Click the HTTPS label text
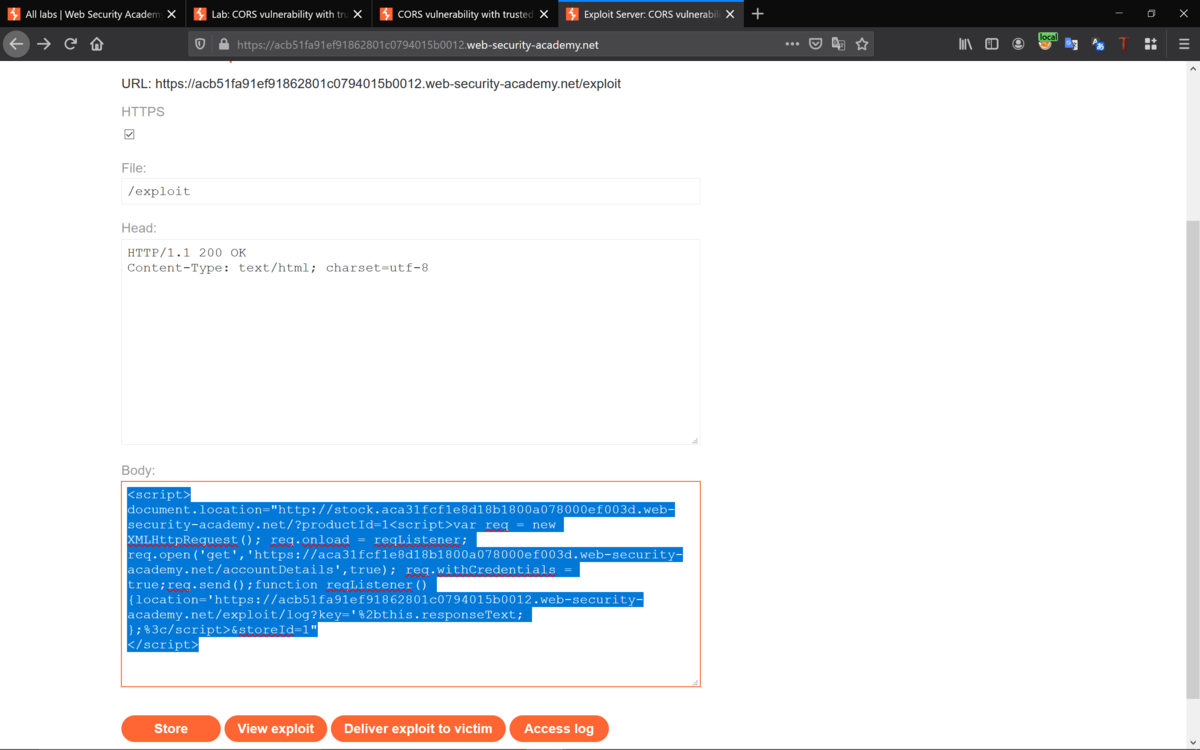1200x750 pixels. [143, 112]
